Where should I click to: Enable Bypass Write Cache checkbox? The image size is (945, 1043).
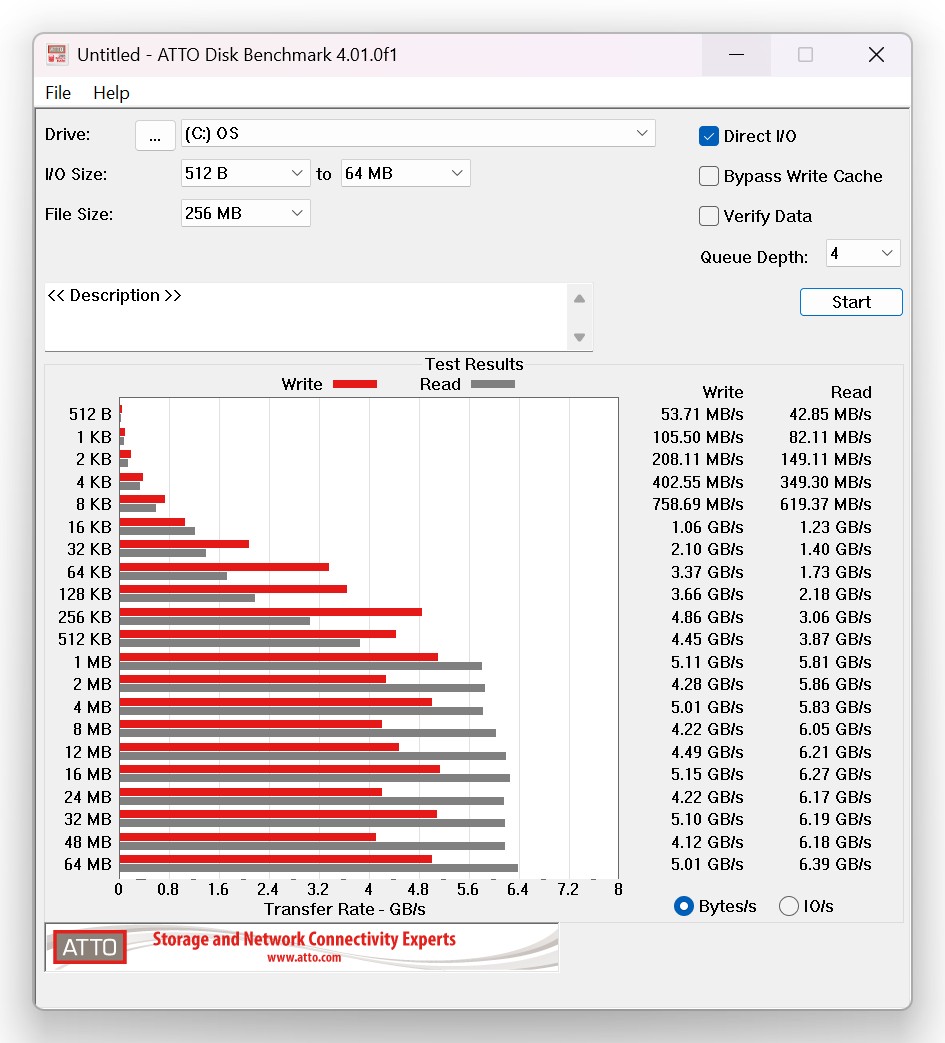(709, 176)
